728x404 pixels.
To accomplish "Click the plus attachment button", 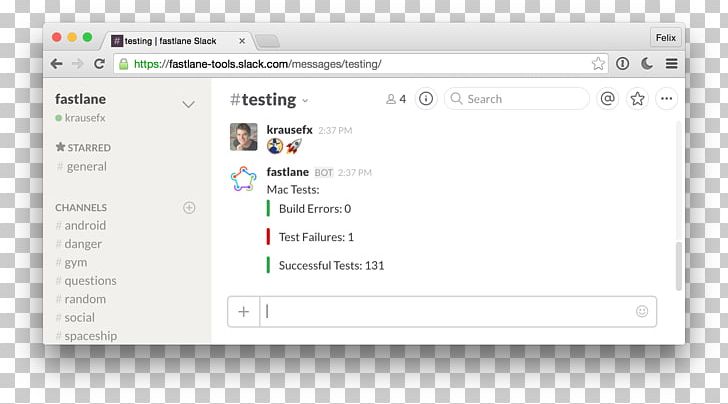I will point(244,311).
